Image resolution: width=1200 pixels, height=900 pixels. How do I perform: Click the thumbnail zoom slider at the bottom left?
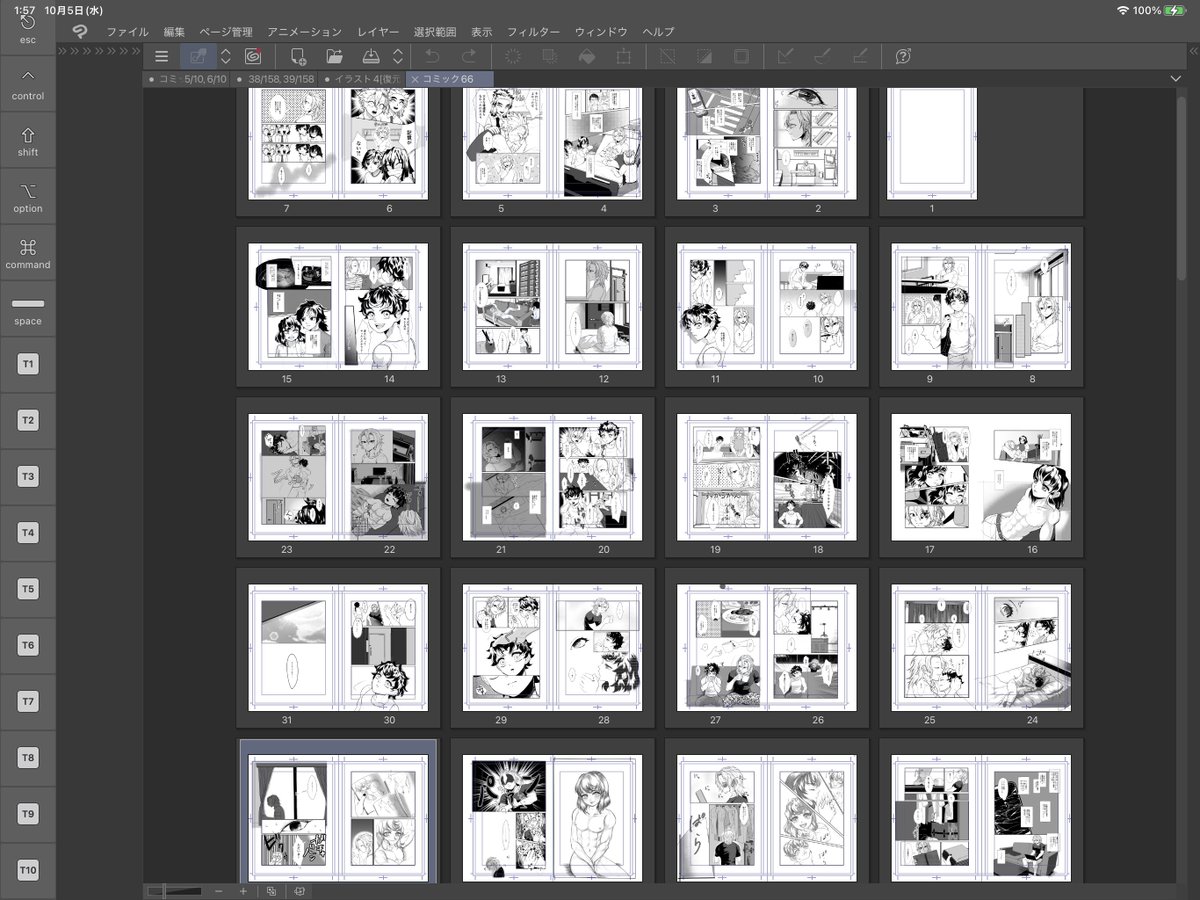[x=174, y=891]
